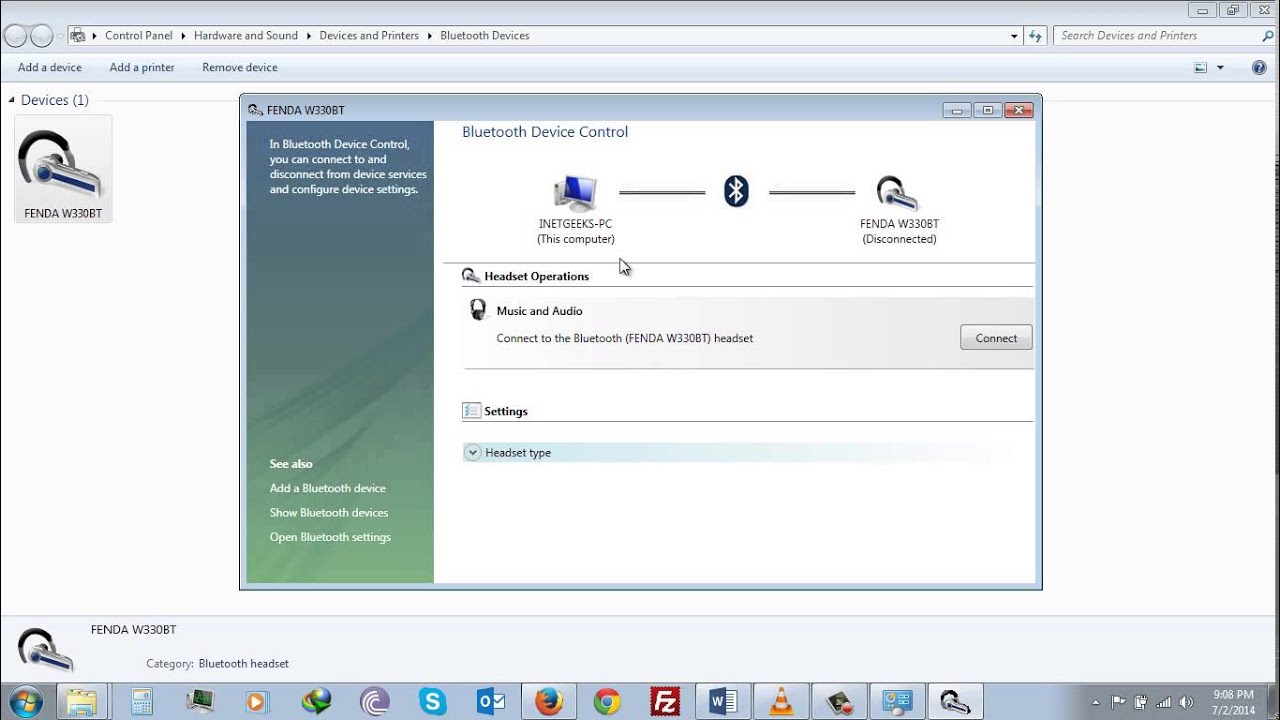Click the Headset Operations section icon

point(471,275)
